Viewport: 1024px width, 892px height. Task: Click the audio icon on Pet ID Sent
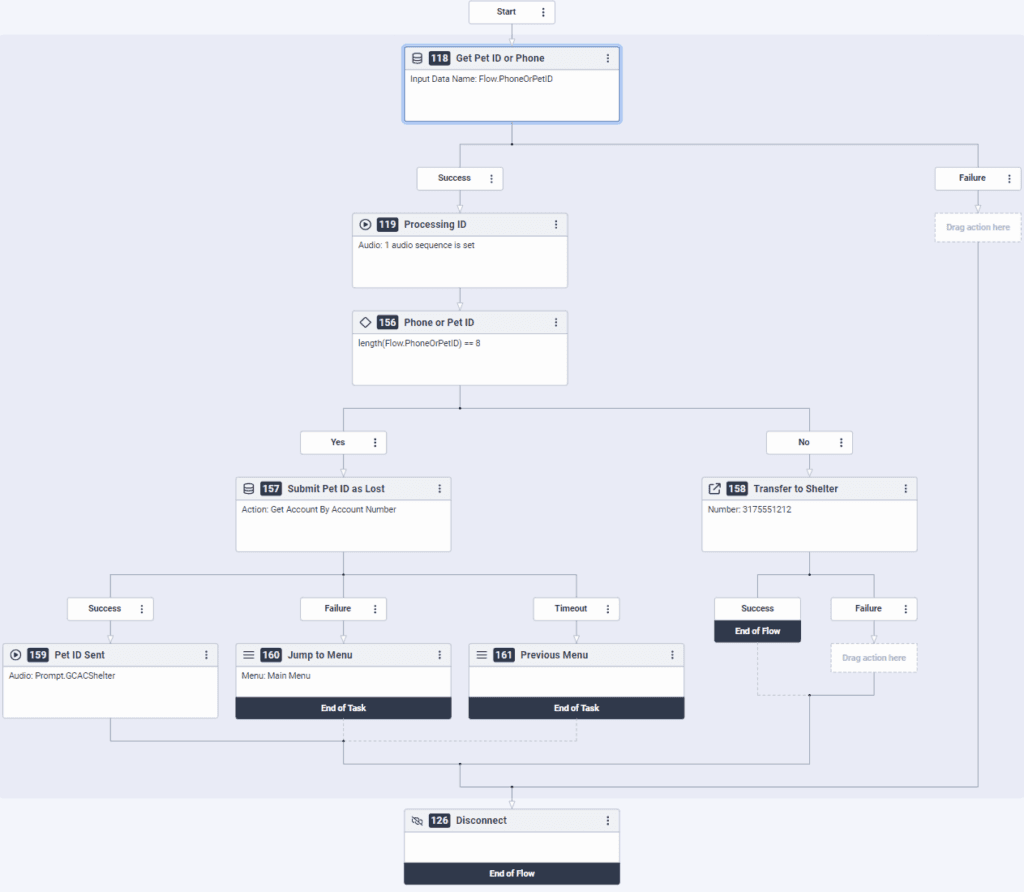(15, 654)
